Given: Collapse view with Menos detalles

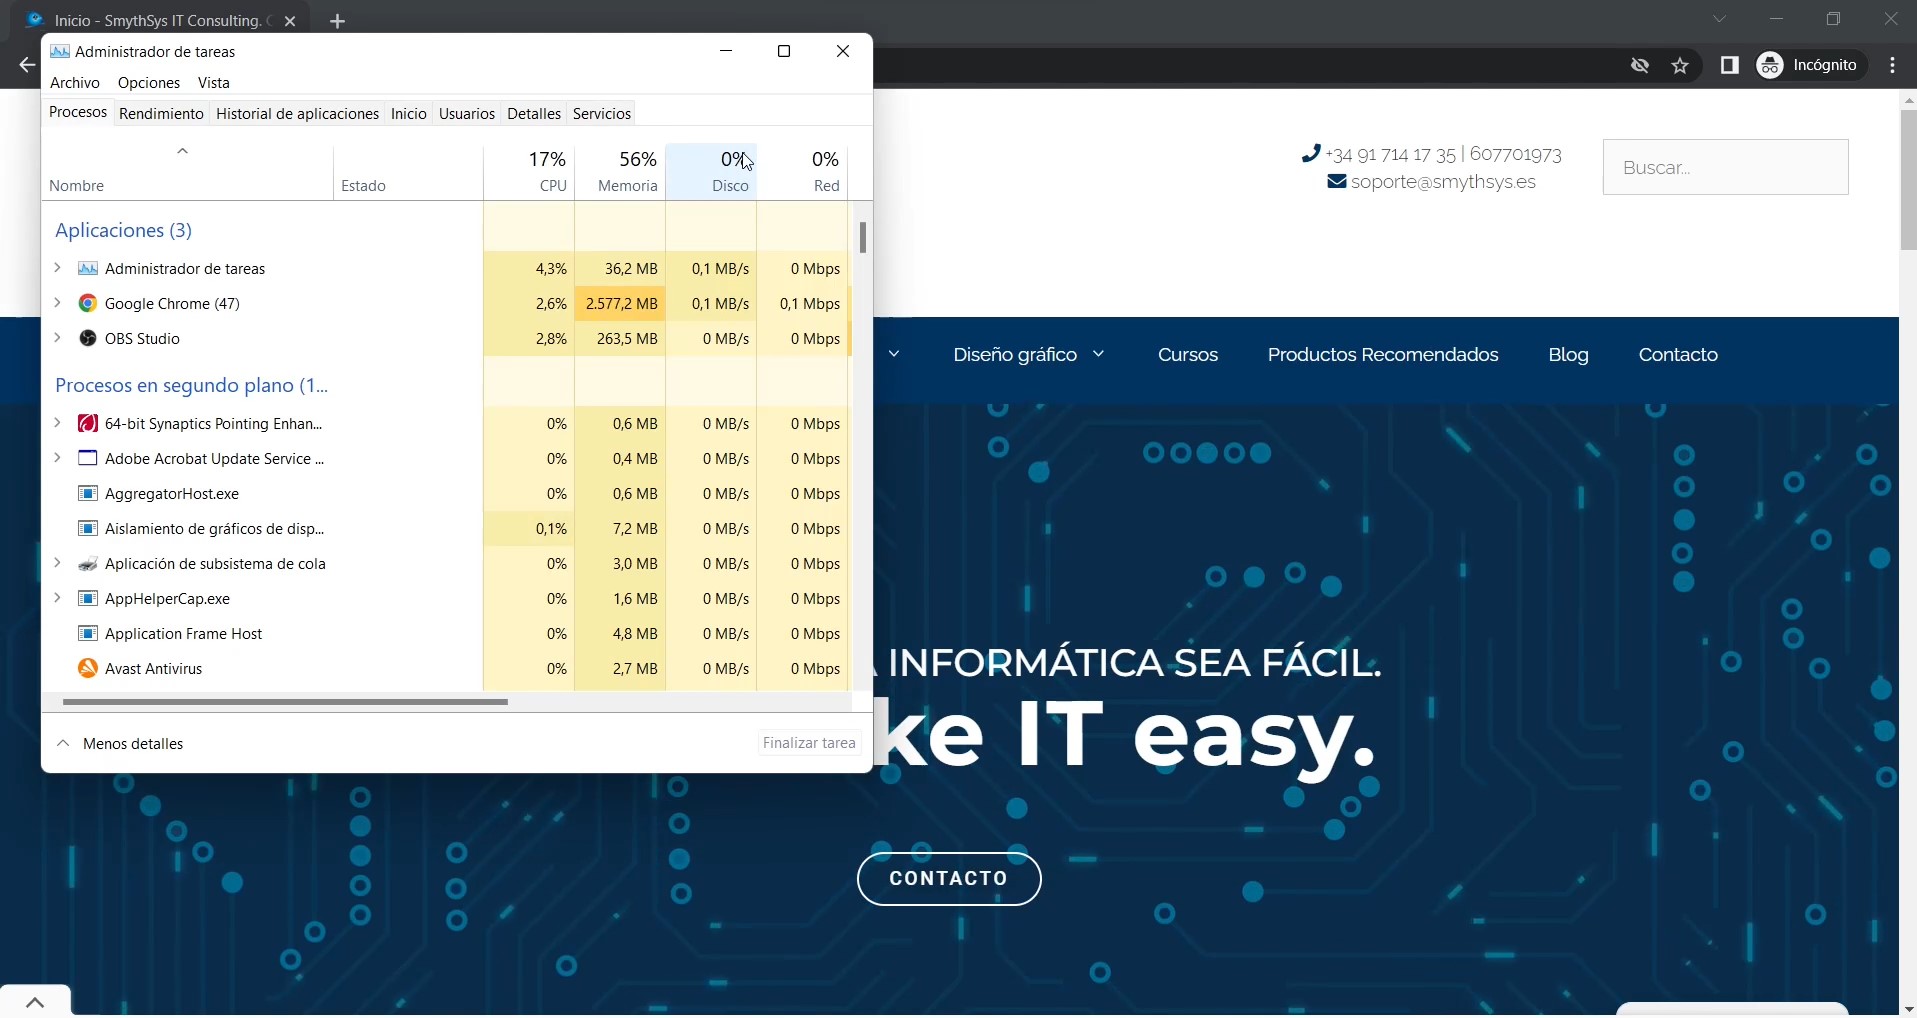Looking at the screenshot, I should (120, 744).
